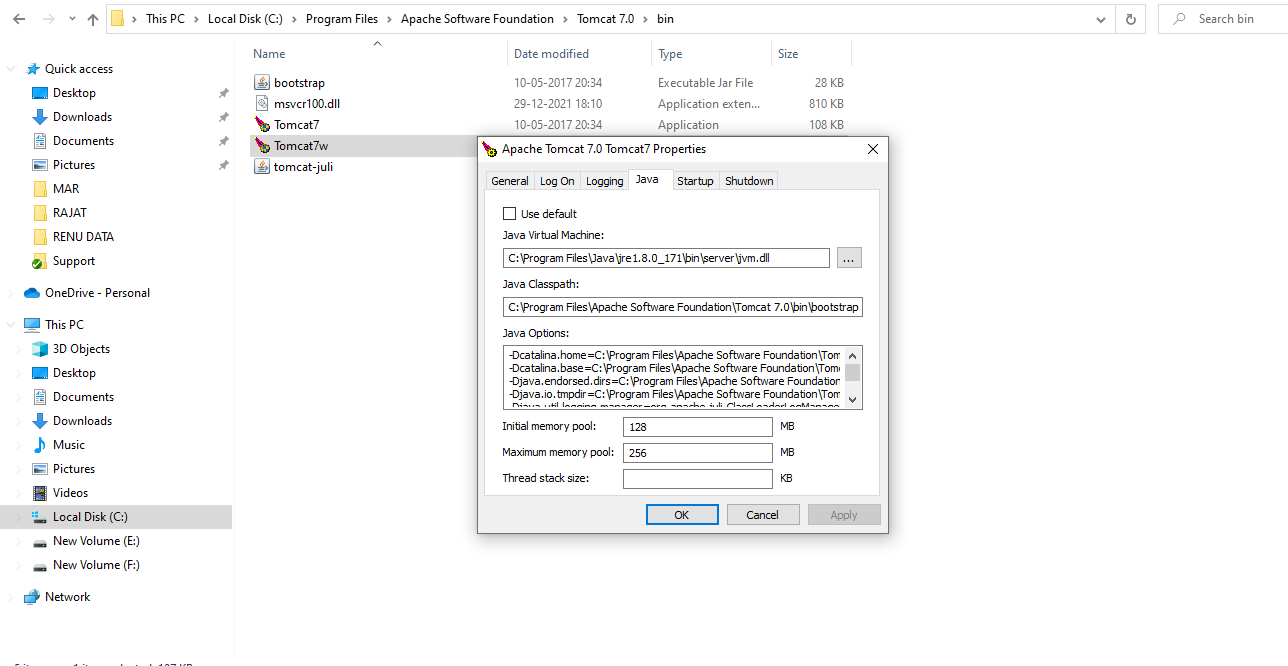
Task: Switch to the Log On tab
Action: pyautogui.click(x=557, y=181)
